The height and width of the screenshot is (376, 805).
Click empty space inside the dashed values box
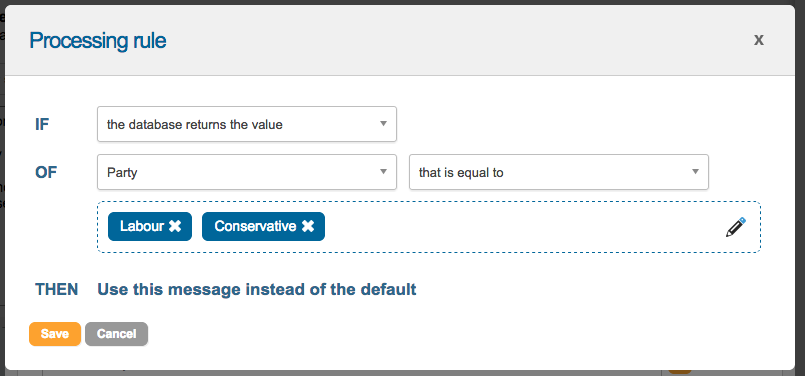[x=513, y=227]
